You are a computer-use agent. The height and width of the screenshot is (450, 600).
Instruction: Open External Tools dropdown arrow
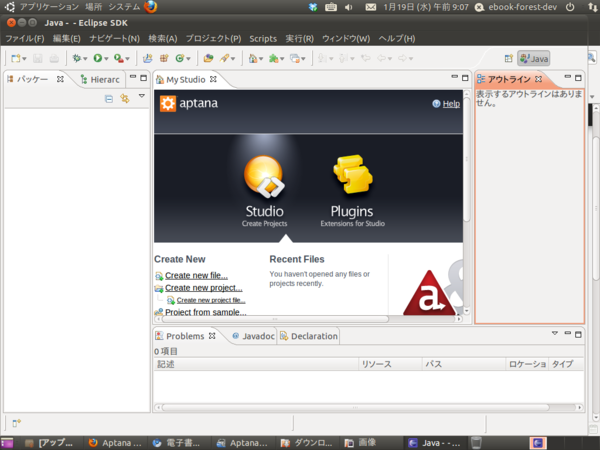point(127,59)
